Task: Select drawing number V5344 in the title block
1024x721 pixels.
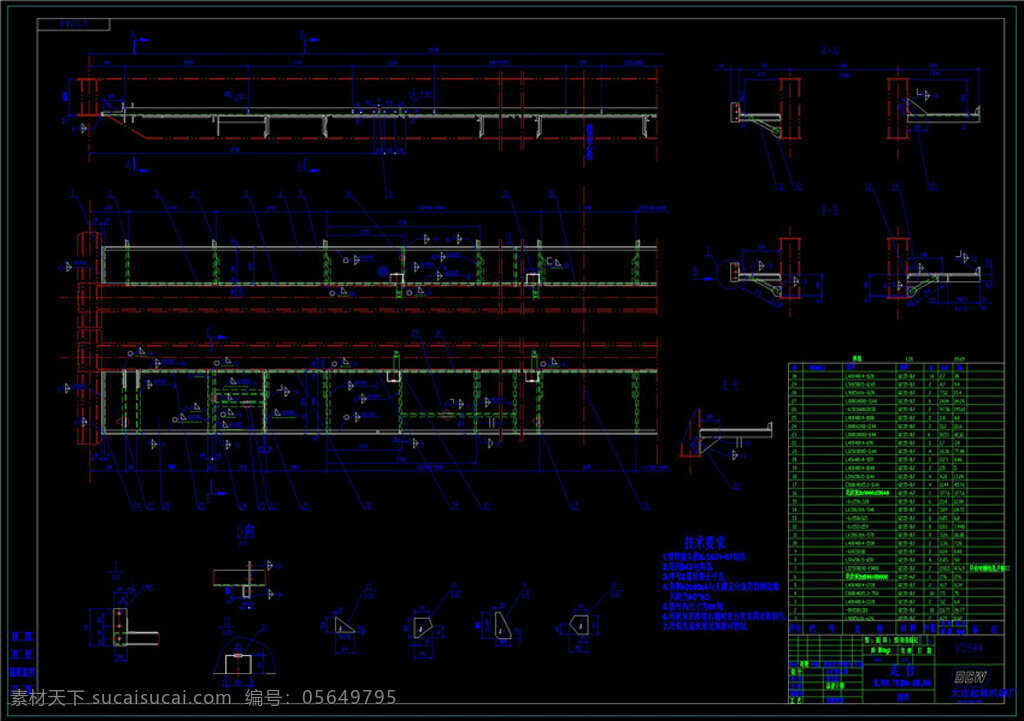Action: 968,648
